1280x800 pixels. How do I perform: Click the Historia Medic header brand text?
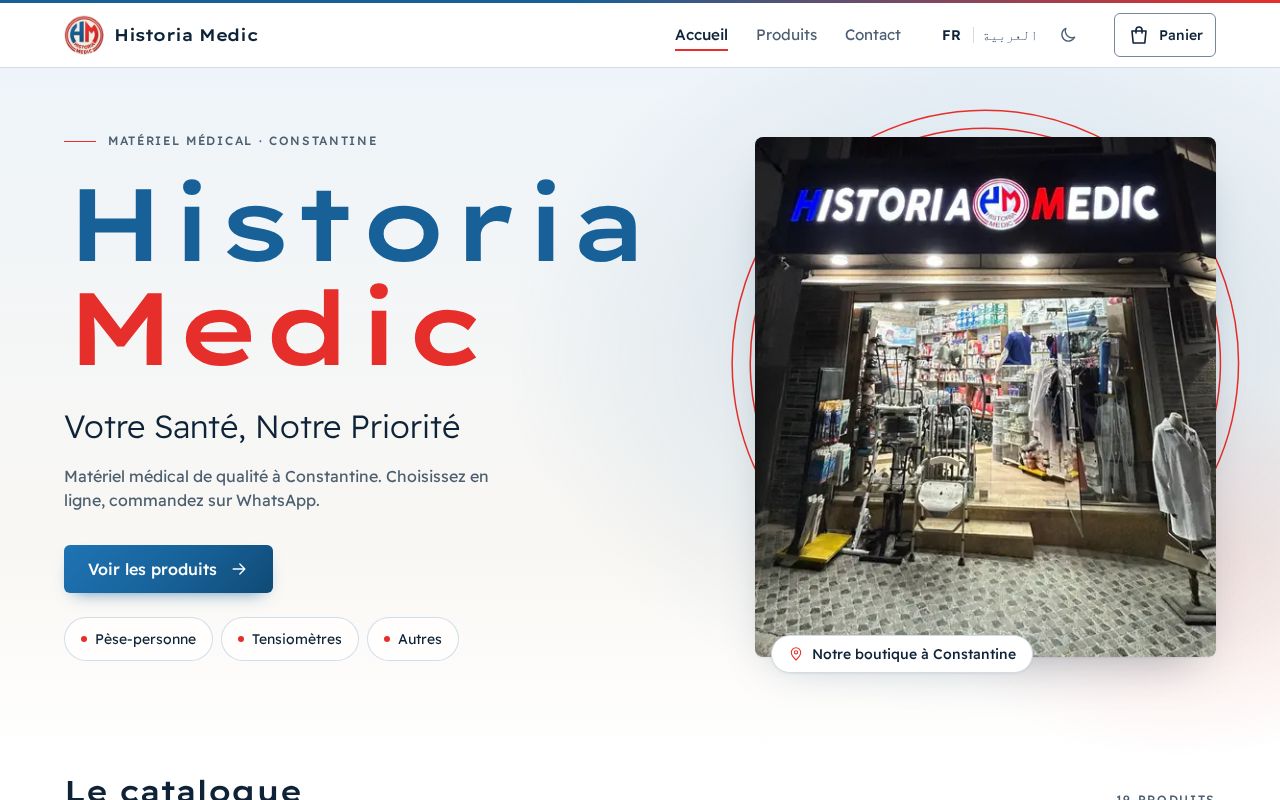(186, 35)
